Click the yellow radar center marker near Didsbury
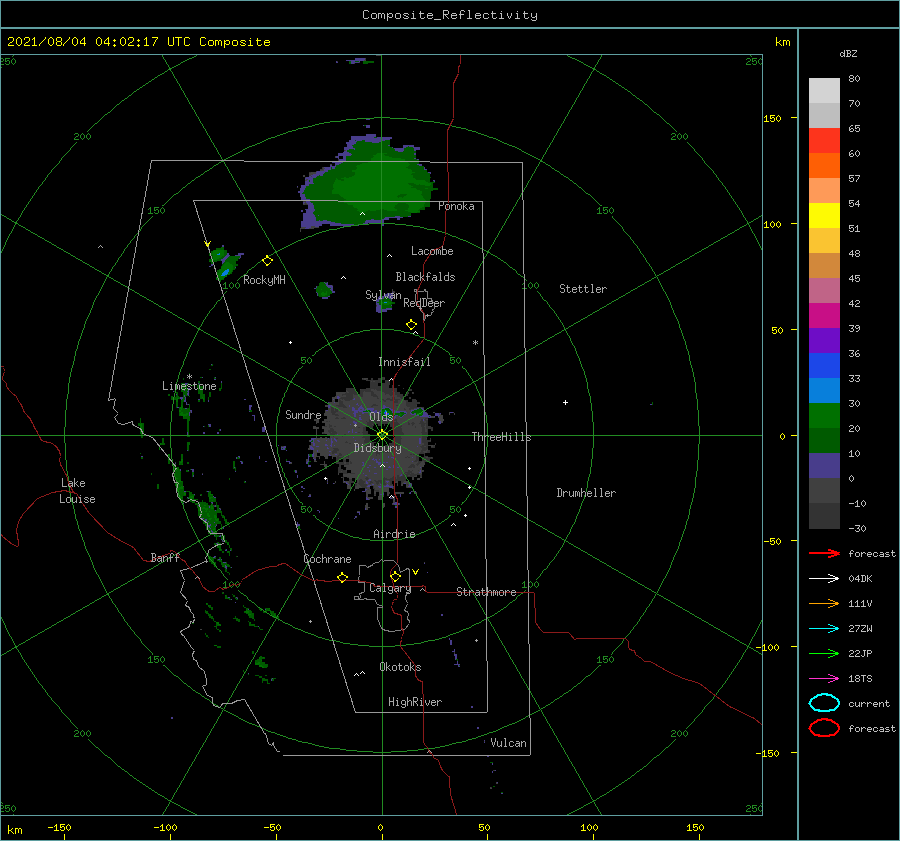900x841 pixels. (x=382, y=435)
